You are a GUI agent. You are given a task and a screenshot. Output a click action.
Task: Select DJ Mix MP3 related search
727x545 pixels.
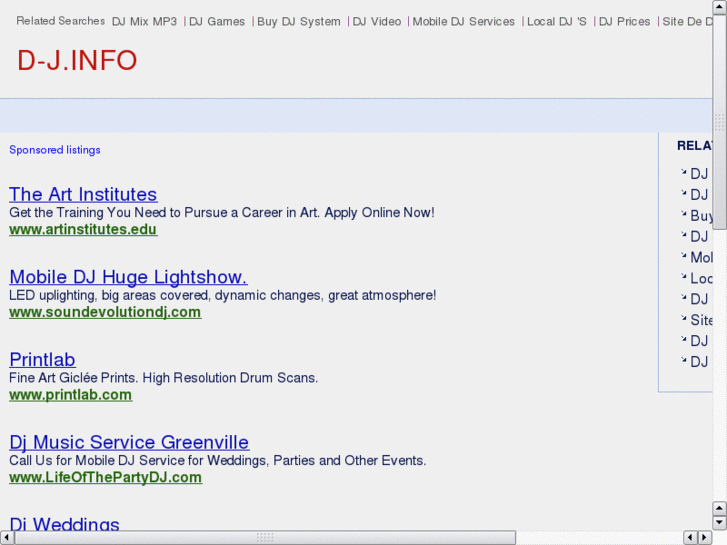tap(144, 21)
